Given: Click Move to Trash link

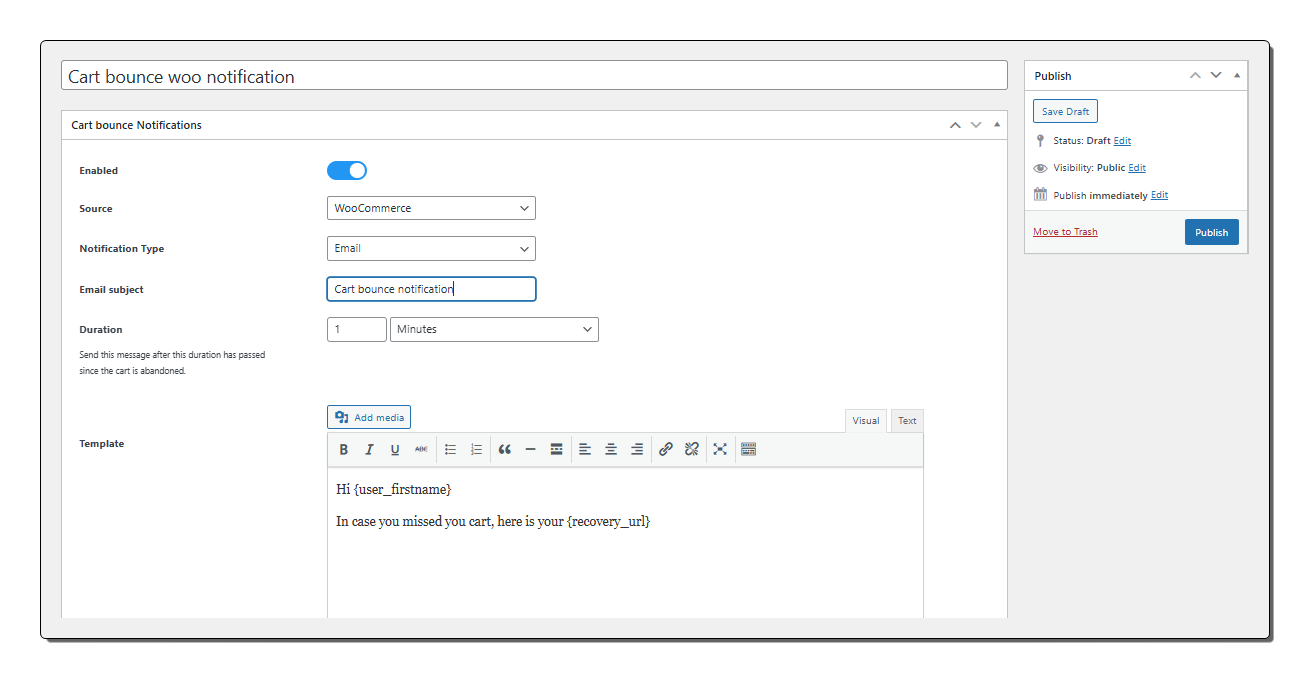Looking at the screenshot, I should 1065,232.
